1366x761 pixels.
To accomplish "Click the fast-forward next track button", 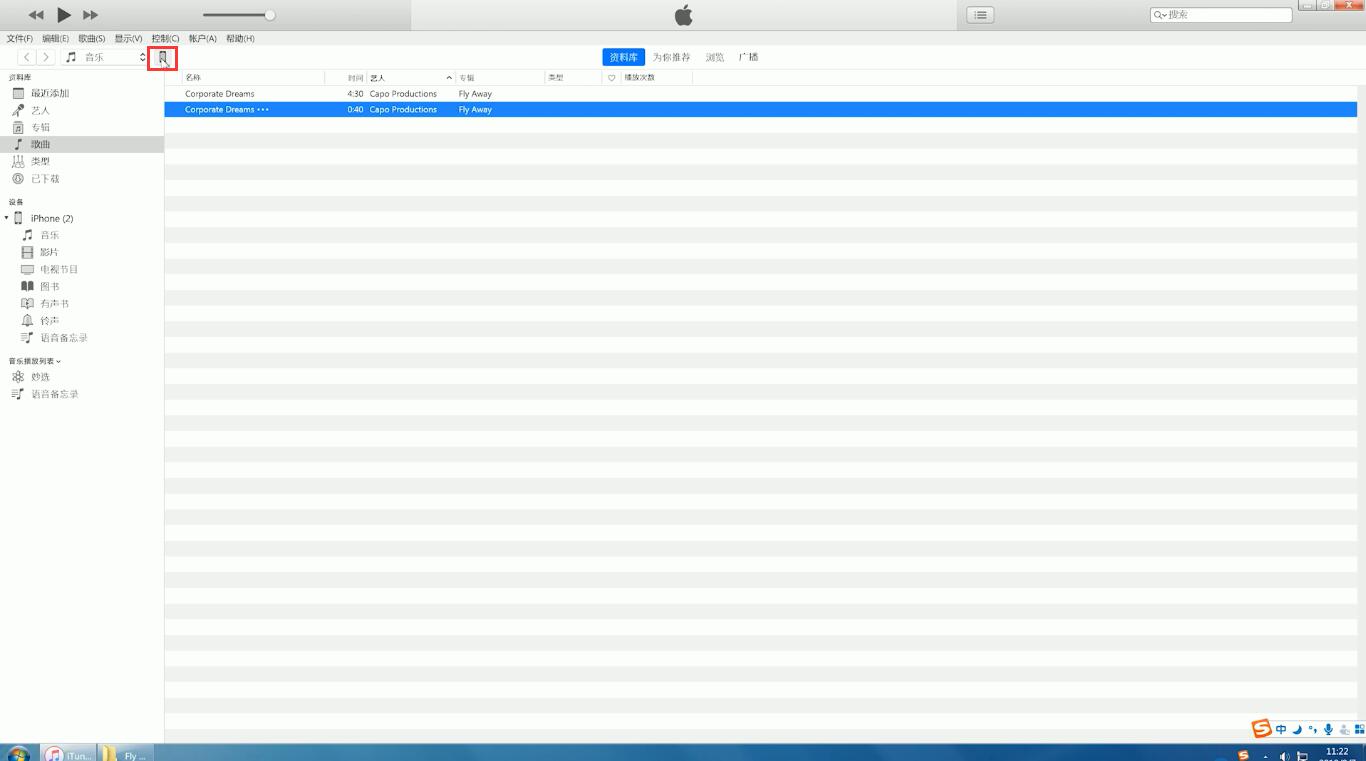I will 90,15.
